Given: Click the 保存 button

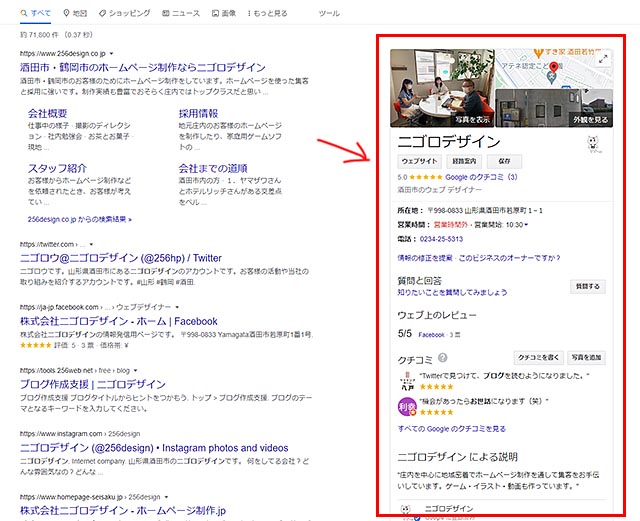Looking at the screenshot, I should 504,161.
